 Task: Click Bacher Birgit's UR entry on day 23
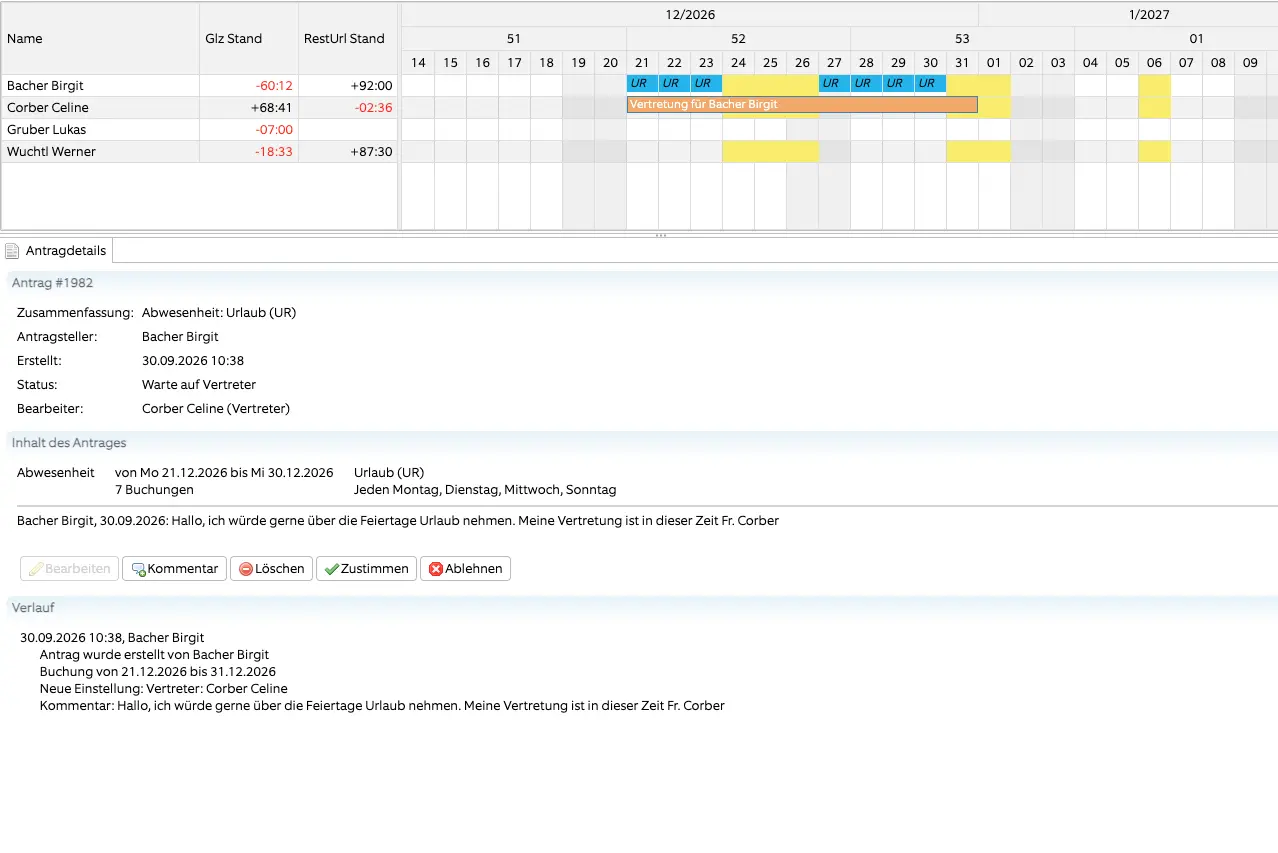click(x=706, y=83)
